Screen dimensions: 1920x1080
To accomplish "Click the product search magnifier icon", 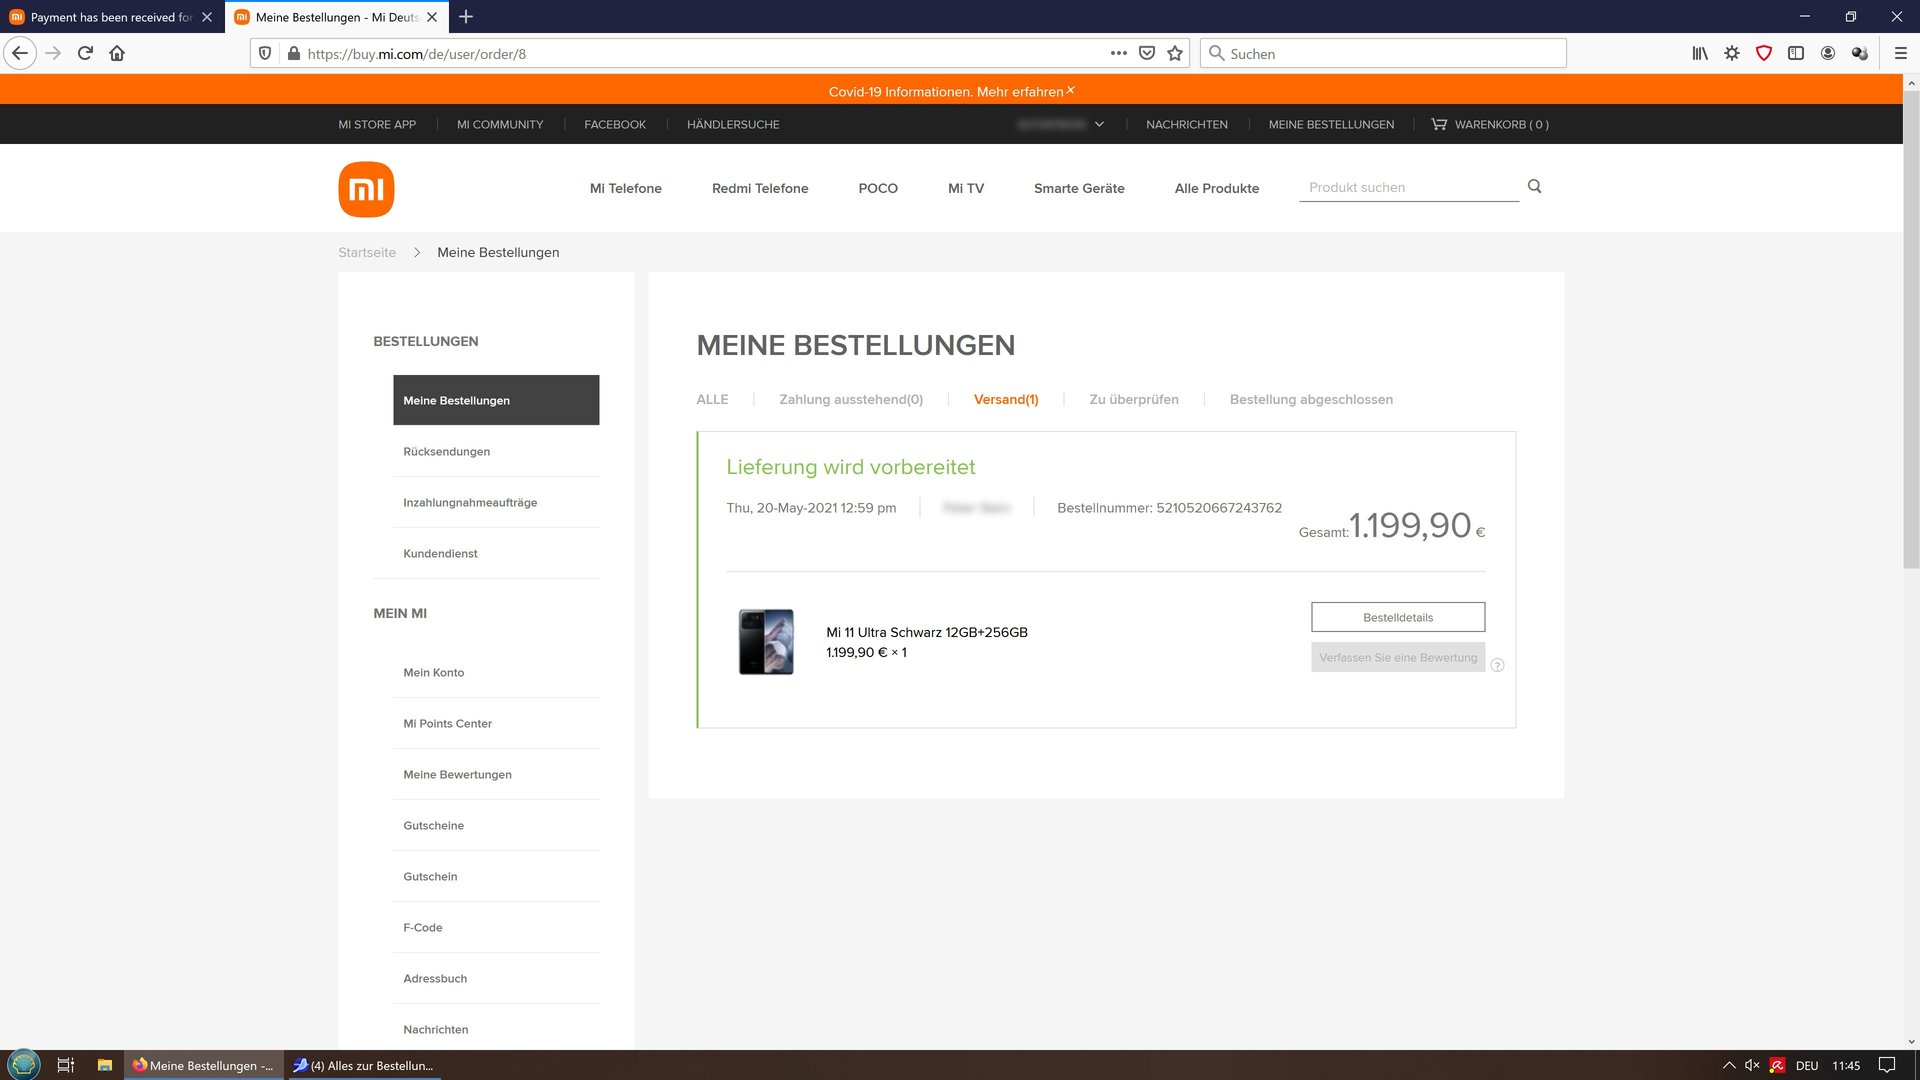I will 1534,186.
